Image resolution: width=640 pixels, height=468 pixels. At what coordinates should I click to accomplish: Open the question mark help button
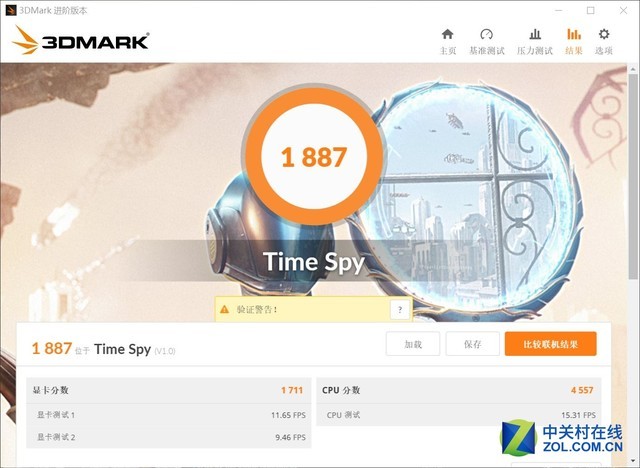[400, 310]
